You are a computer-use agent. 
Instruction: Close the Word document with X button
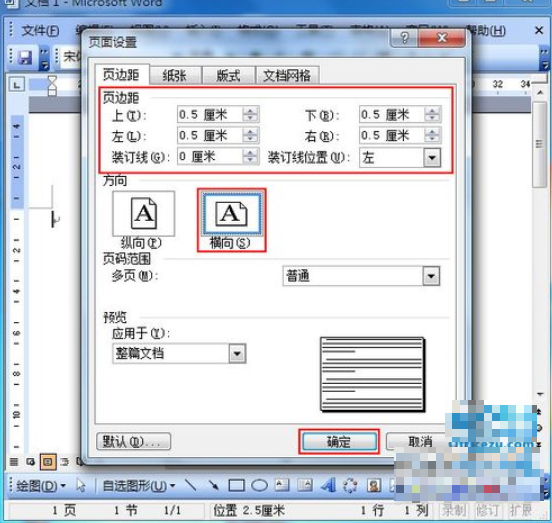point(539,31)
